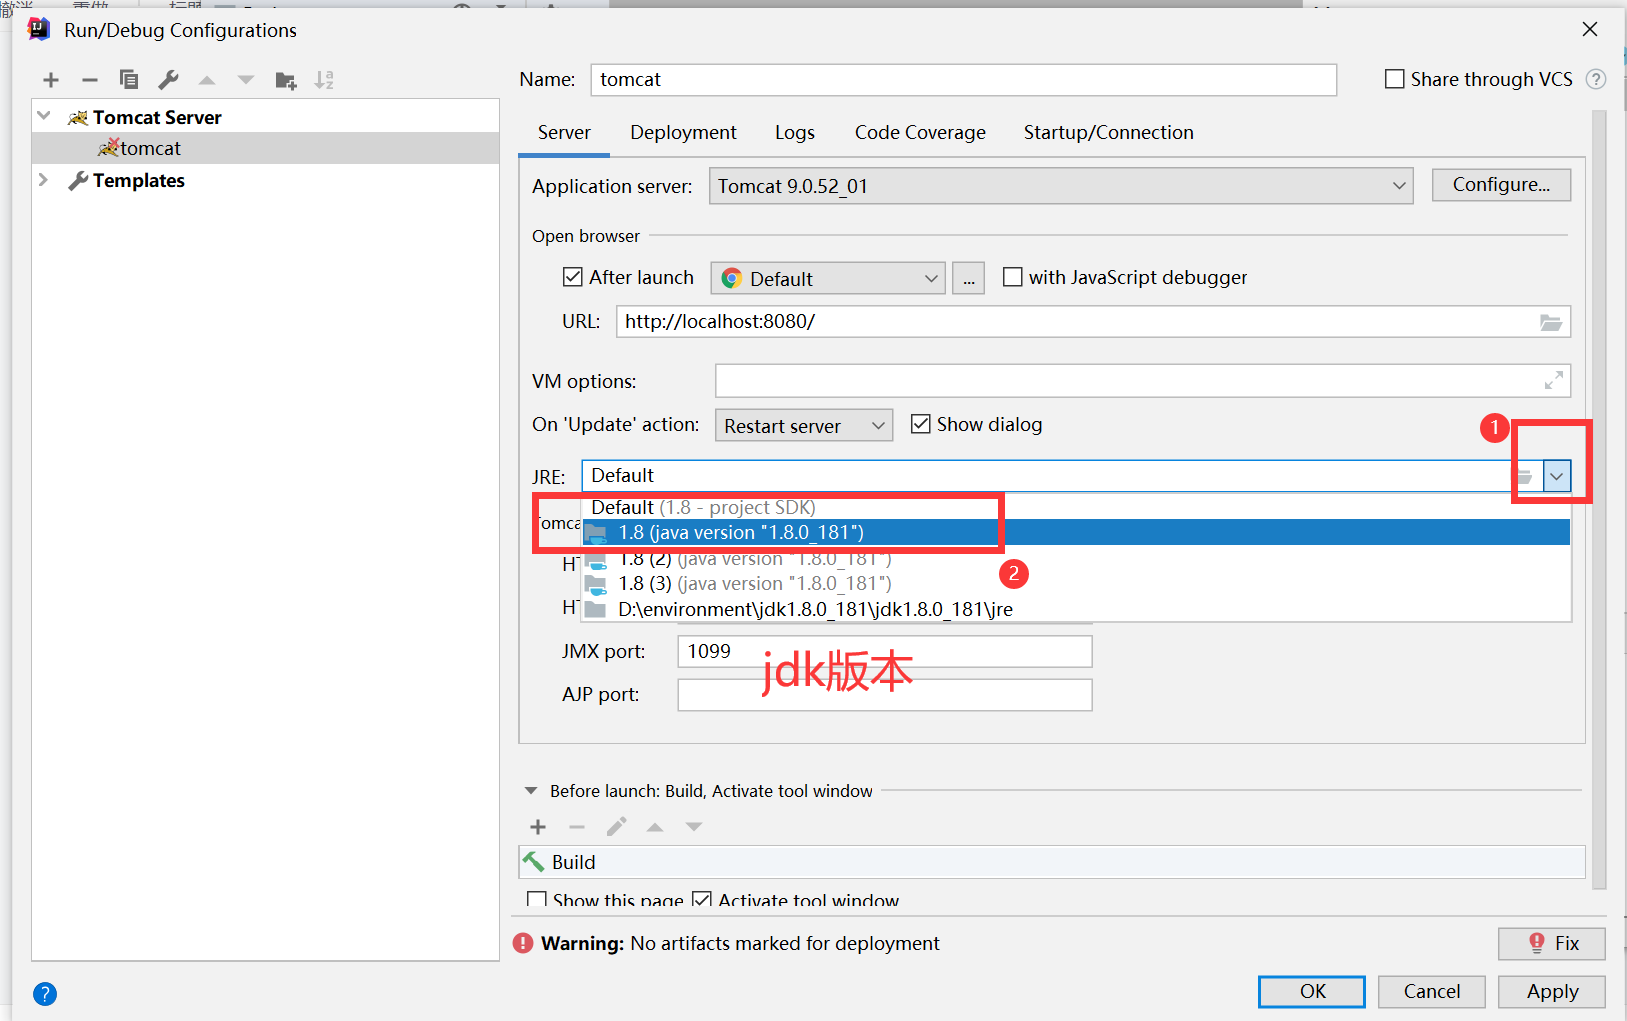
Task: Enable Share through VCS
Action: (x=1394, y=79)
